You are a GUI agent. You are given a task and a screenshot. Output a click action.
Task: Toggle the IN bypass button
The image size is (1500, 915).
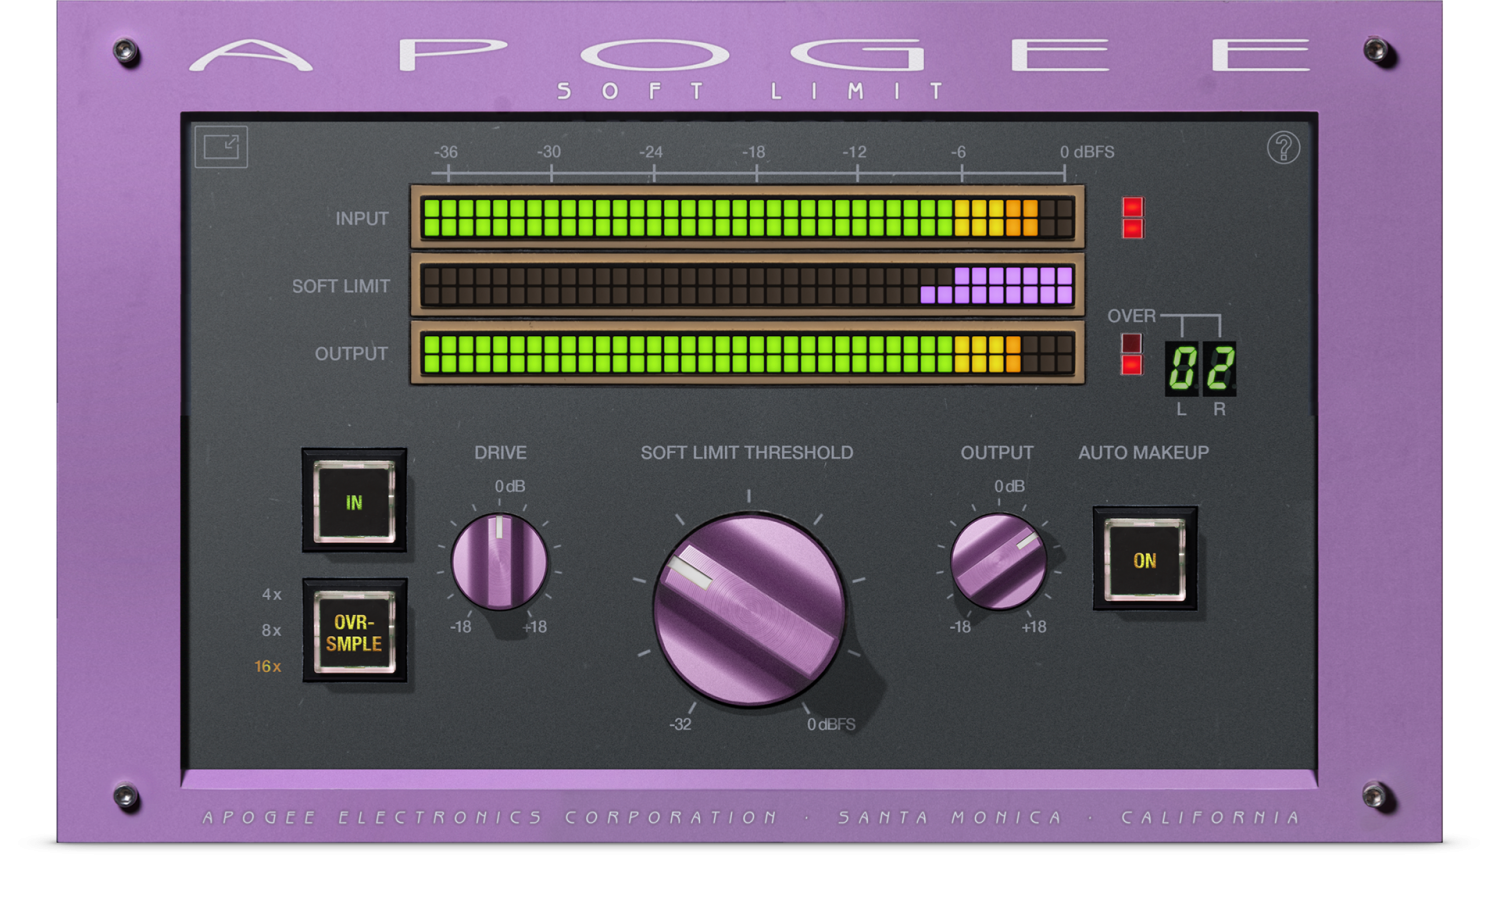point(354,501)
